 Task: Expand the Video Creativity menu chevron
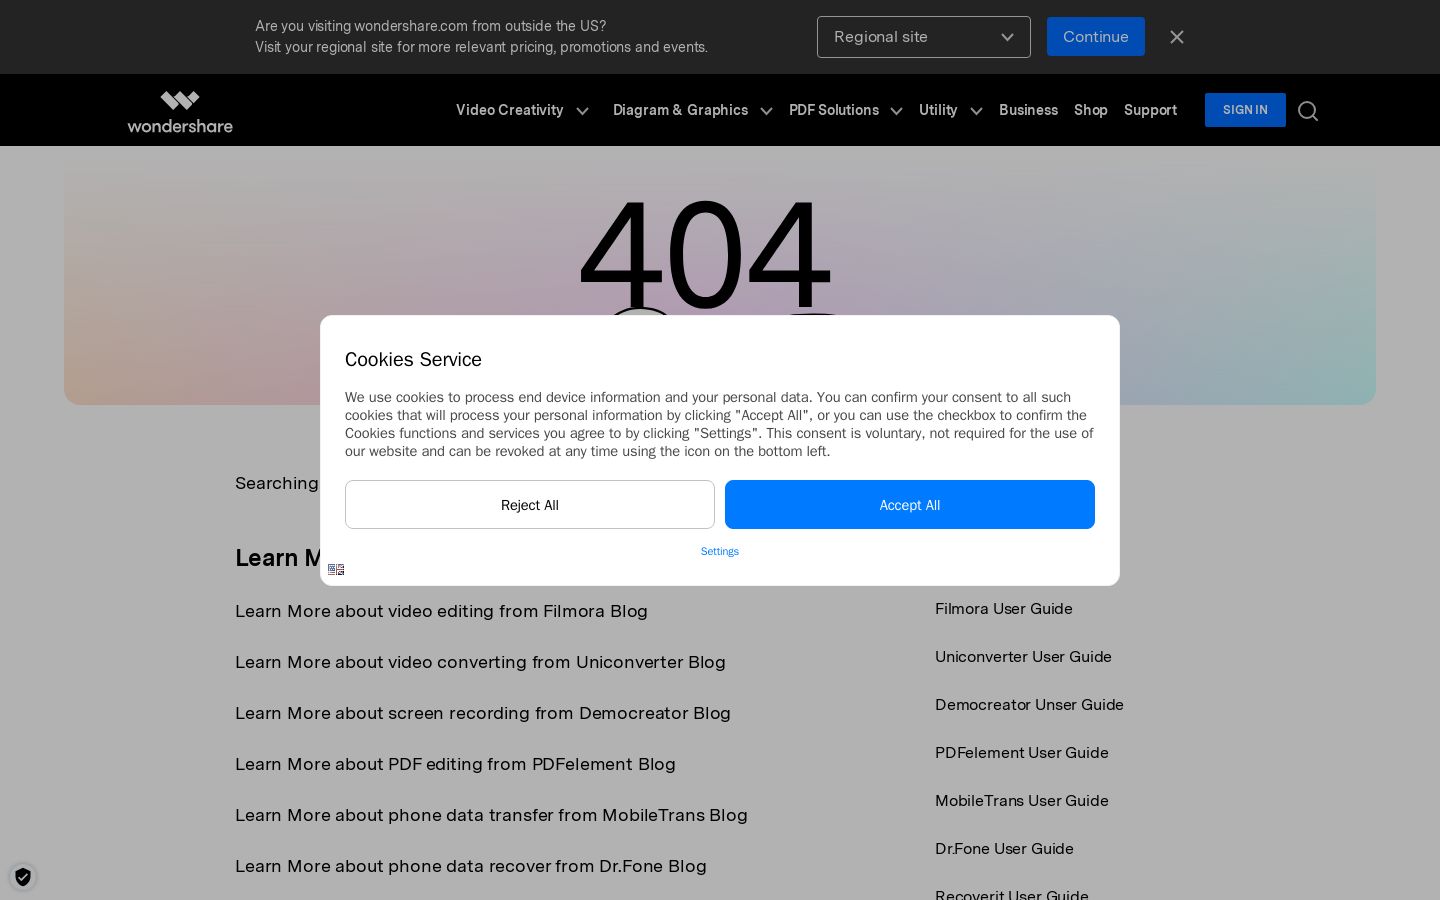[583, 111]
